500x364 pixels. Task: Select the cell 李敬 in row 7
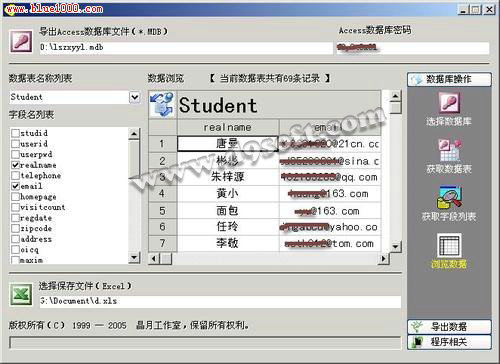tap(228, 243)
